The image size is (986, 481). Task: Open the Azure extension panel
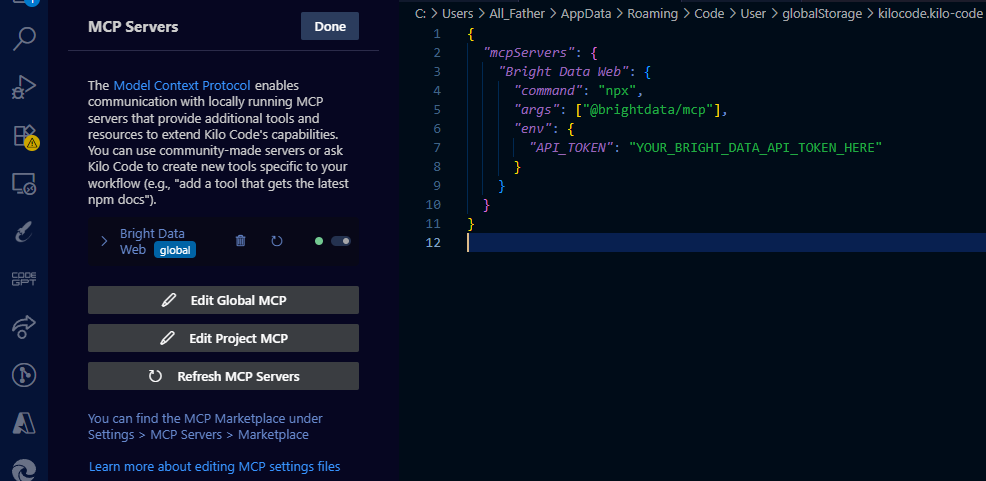(x=24, y=423)
